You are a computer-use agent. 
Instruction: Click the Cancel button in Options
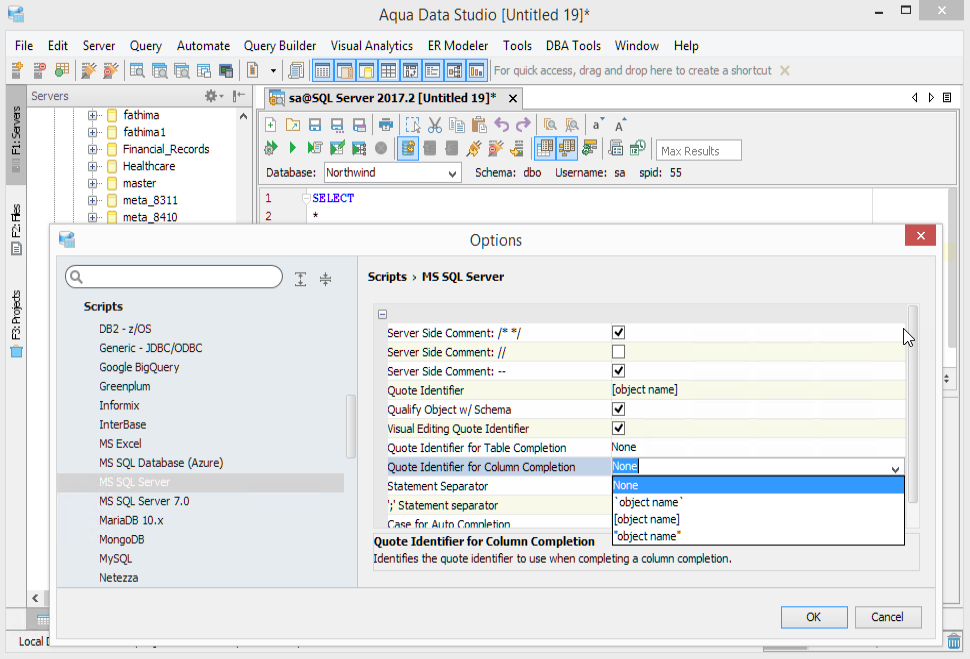coord(887,617)
